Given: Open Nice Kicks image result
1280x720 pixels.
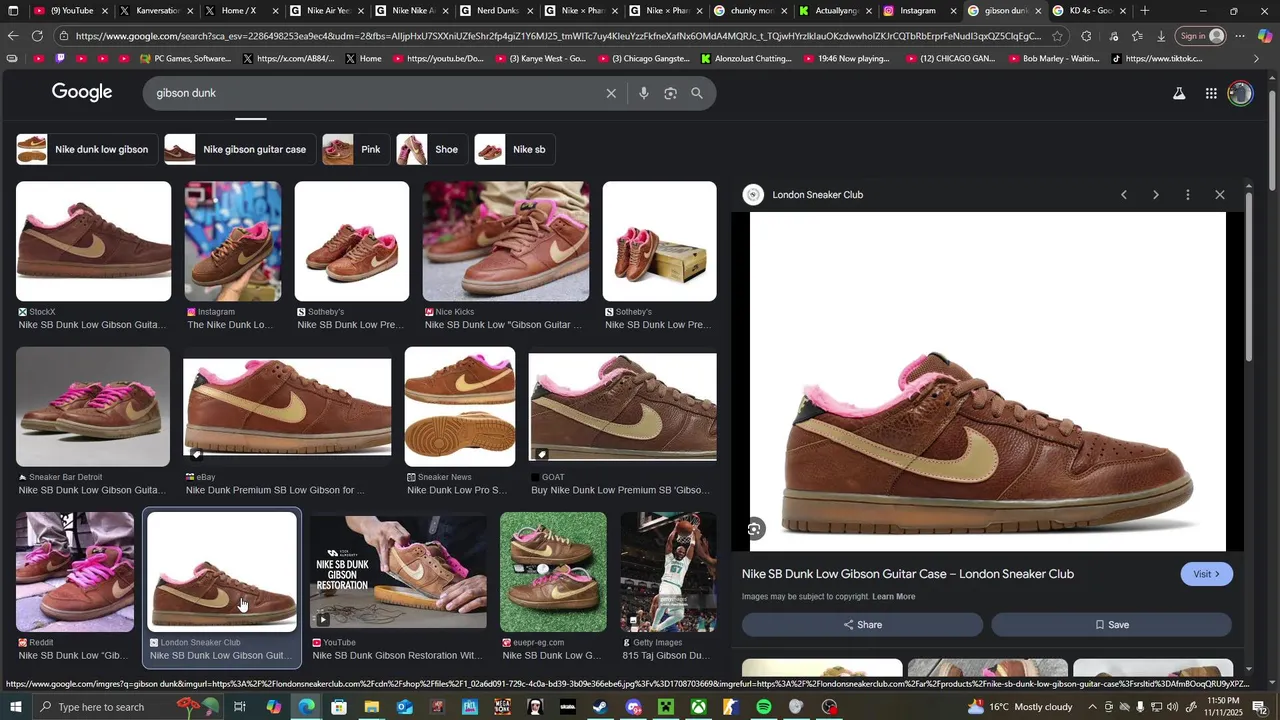Looking at the screenshot, I should [x=506, y=241].
